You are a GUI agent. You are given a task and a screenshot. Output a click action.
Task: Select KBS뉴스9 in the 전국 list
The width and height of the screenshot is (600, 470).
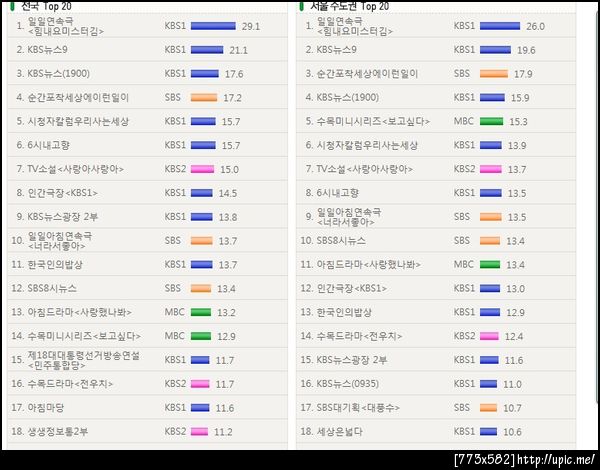coord(47,50)
